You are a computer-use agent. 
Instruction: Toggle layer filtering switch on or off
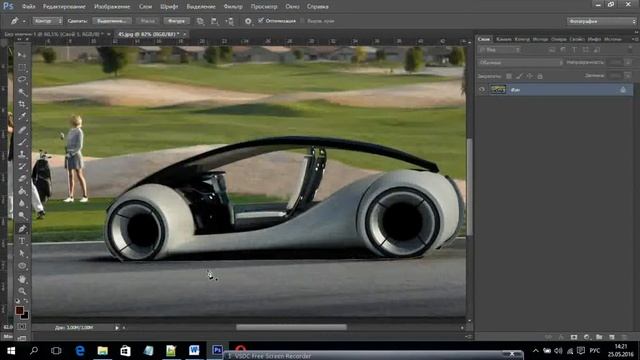click(x=629, y=50)
